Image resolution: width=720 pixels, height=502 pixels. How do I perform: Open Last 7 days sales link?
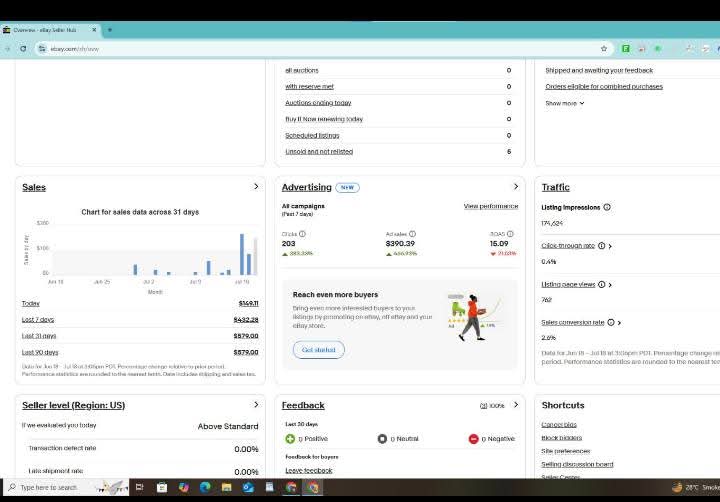(x=38, y=320)
